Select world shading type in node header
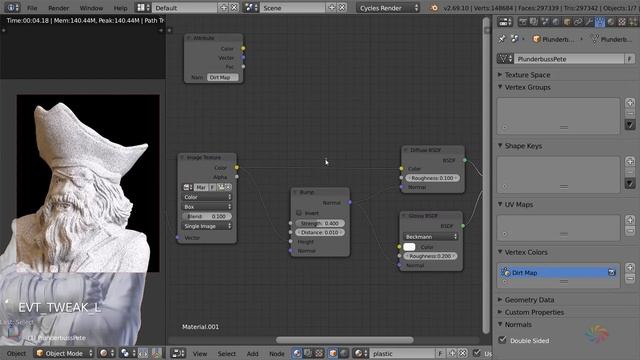640x360 pixels. click(344, 353)
